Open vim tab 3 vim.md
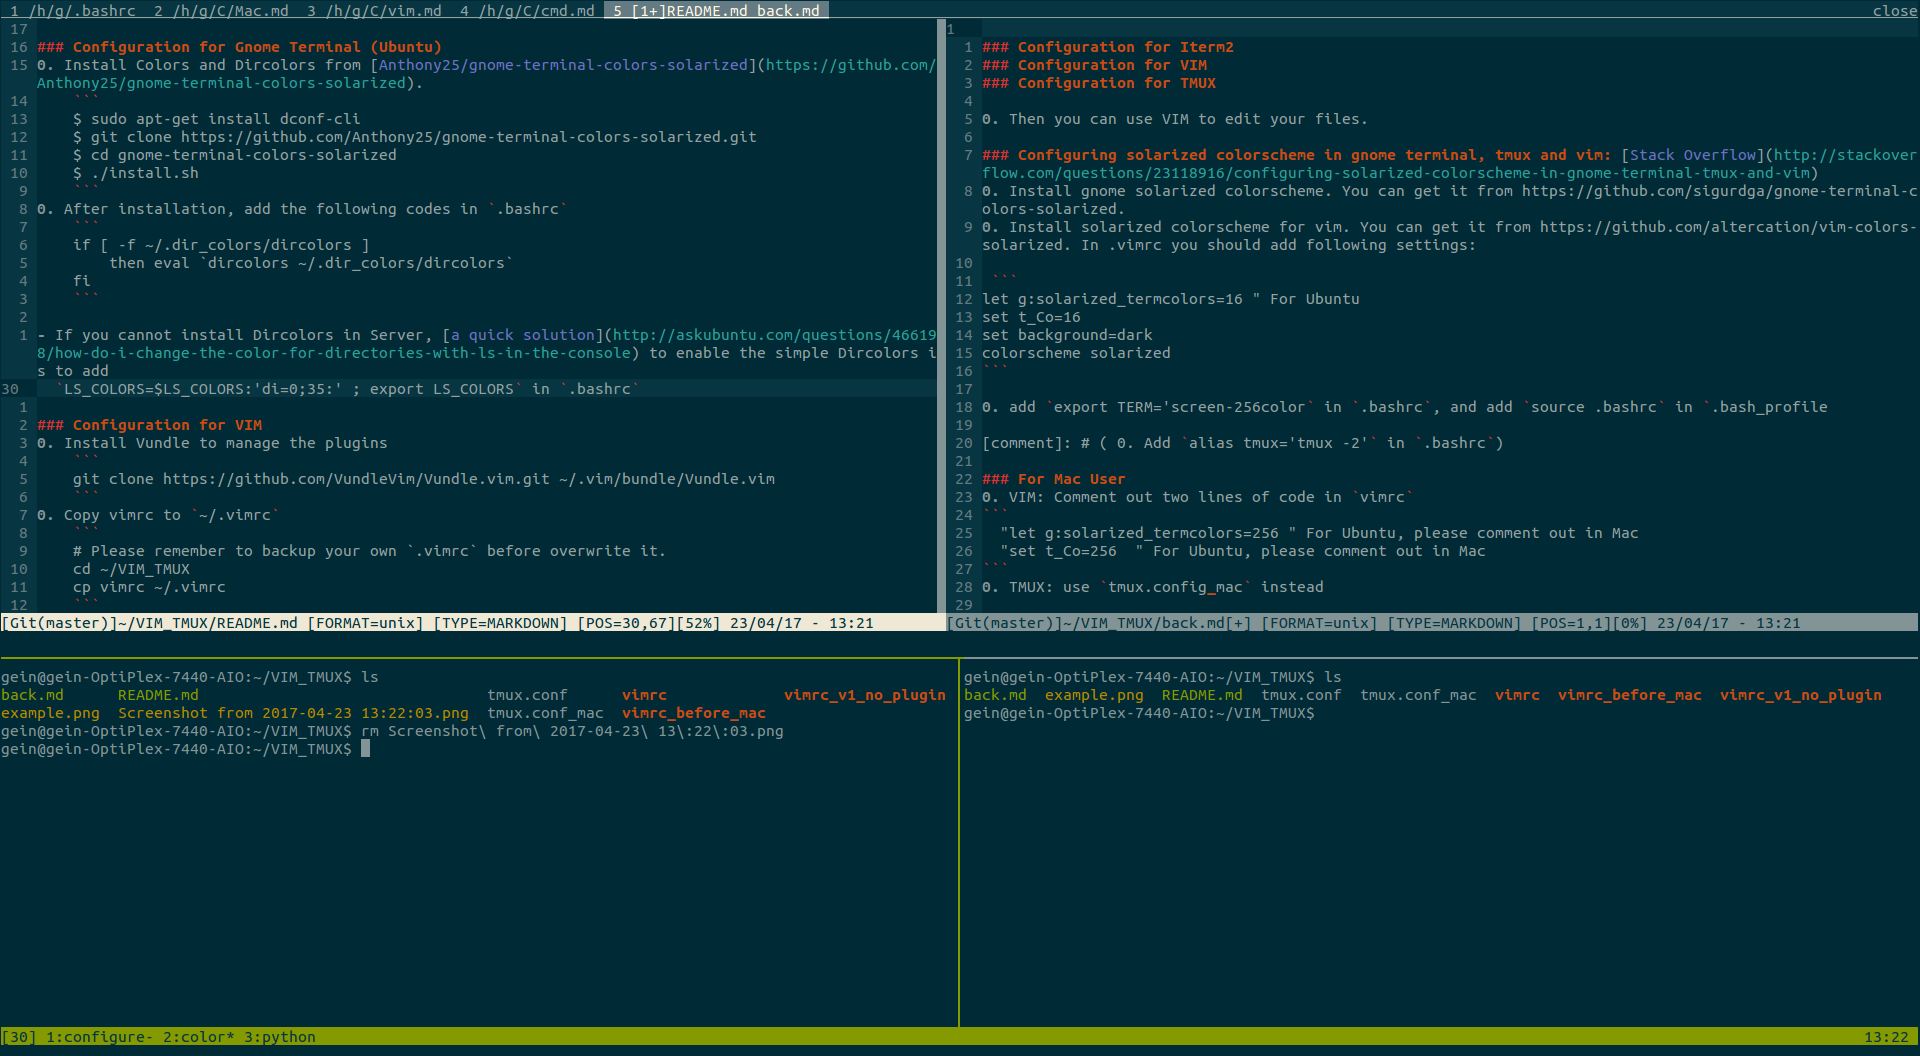Screen dimensions: 1920x1056 point(374,10)
